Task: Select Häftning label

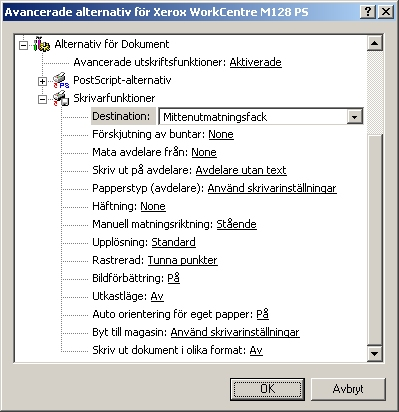Action: point(115,206)
